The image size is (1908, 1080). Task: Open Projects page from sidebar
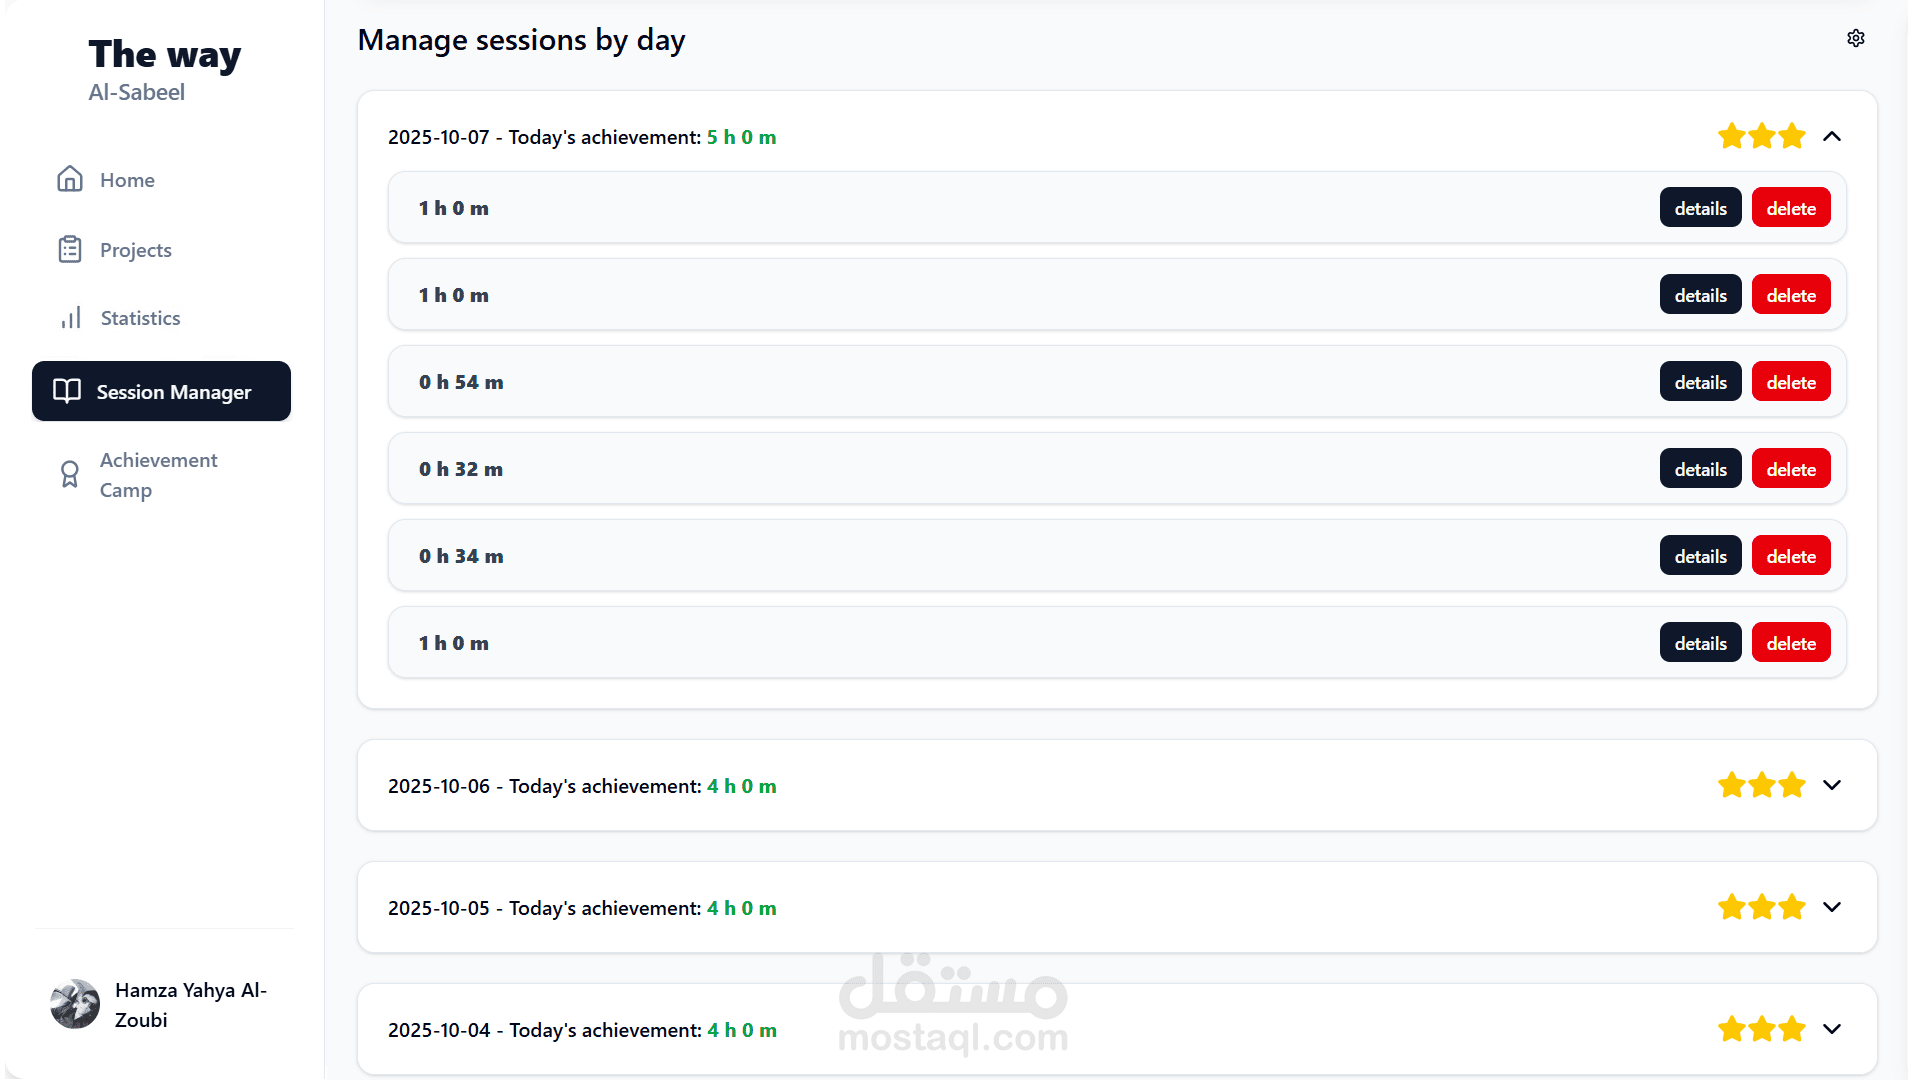click(x=161, y=250)
